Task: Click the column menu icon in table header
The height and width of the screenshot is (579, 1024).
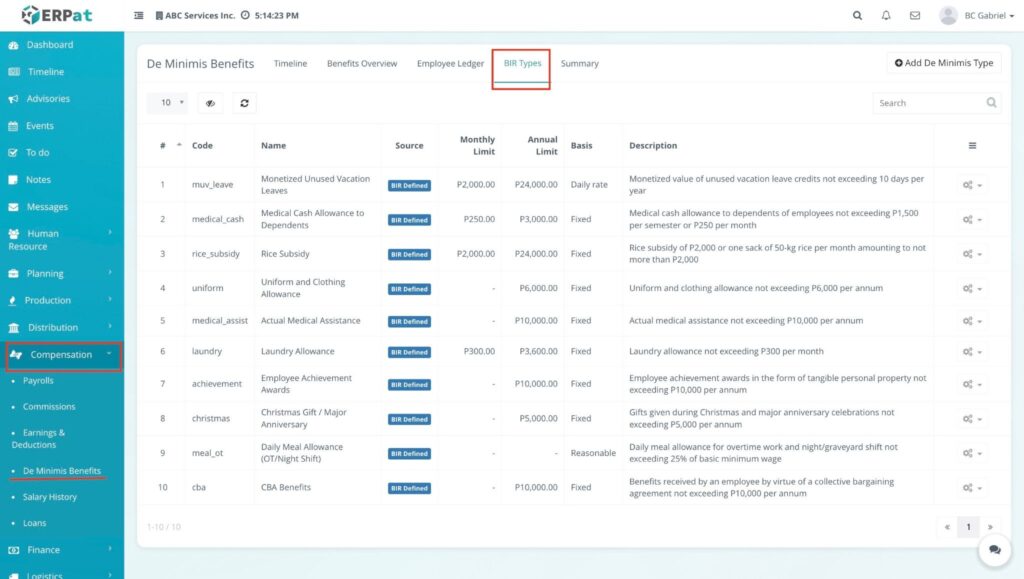Action: [x=972, y=146]
